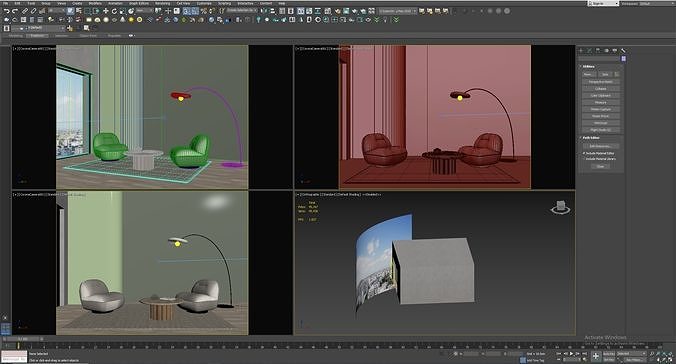The height and width of the screenshot is (364, 676).
Task: Activate the Select and Rotate tool
Action: tap(114, 11)
